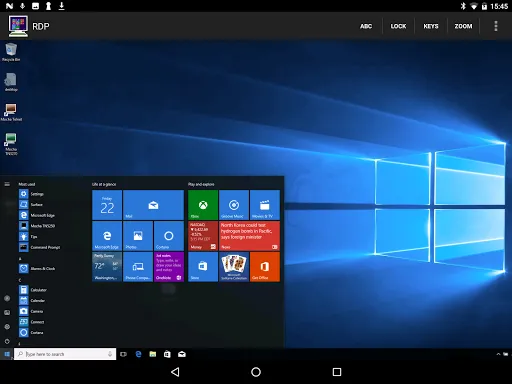
Task: Open the Photos tile
Action: (138, 236)
